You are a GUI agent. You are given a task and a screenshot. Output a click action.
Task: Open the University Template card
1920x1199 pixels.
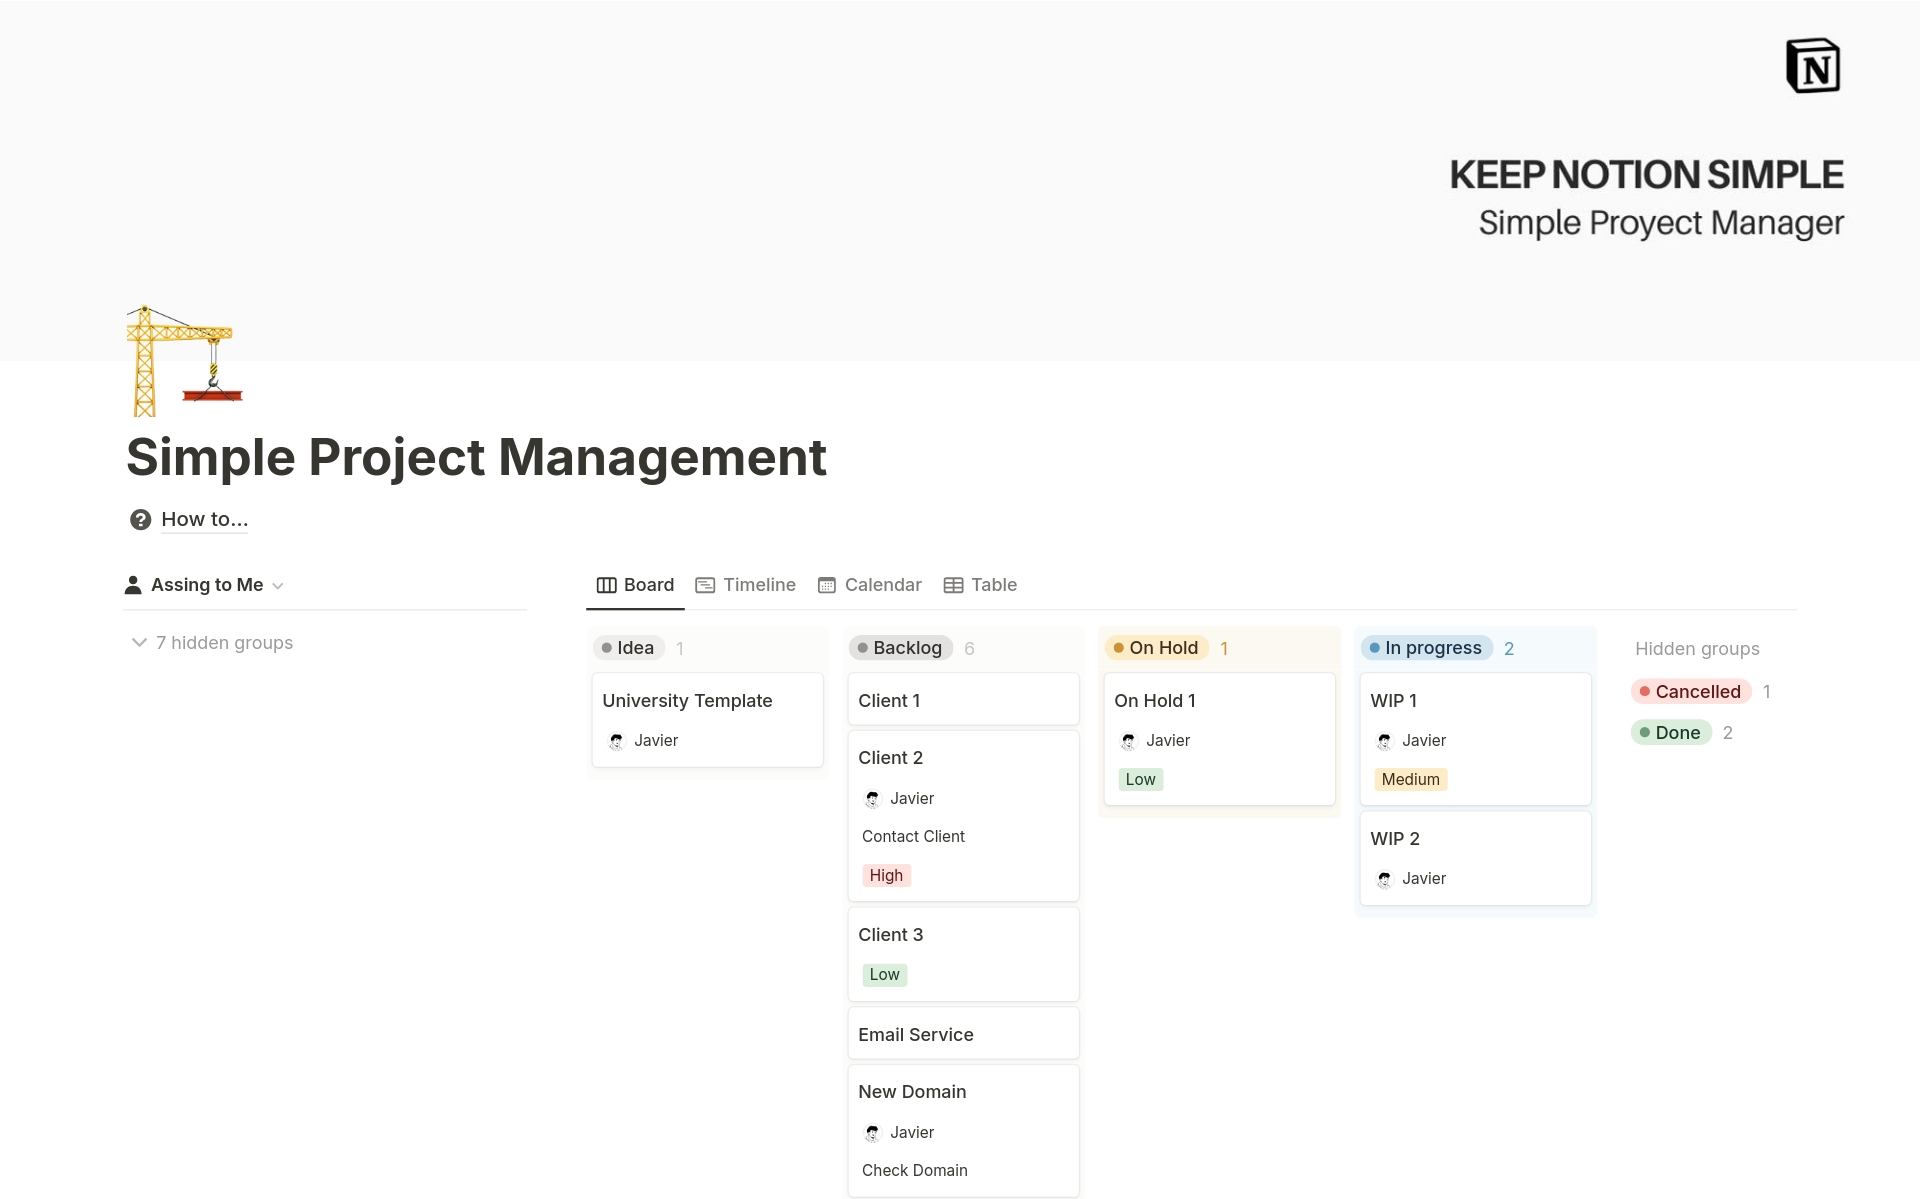pos(687,700)
